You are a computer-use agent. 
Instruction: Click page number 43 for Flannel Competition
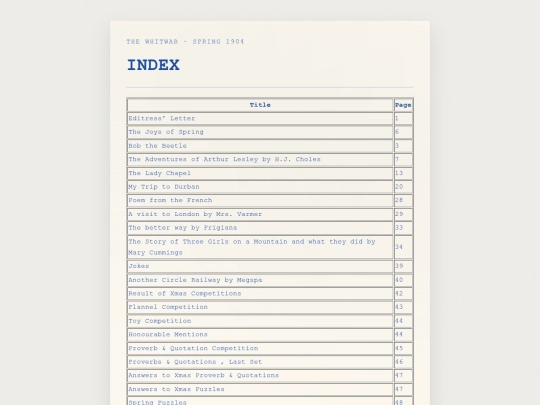pos(403,307)
